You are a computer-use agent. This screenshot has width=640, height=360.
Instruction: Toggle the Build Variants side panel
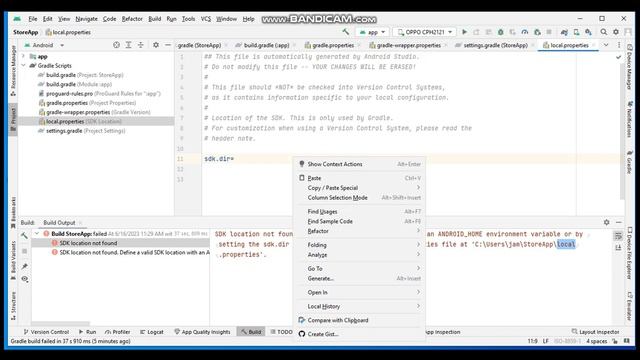tap(13, 260)
